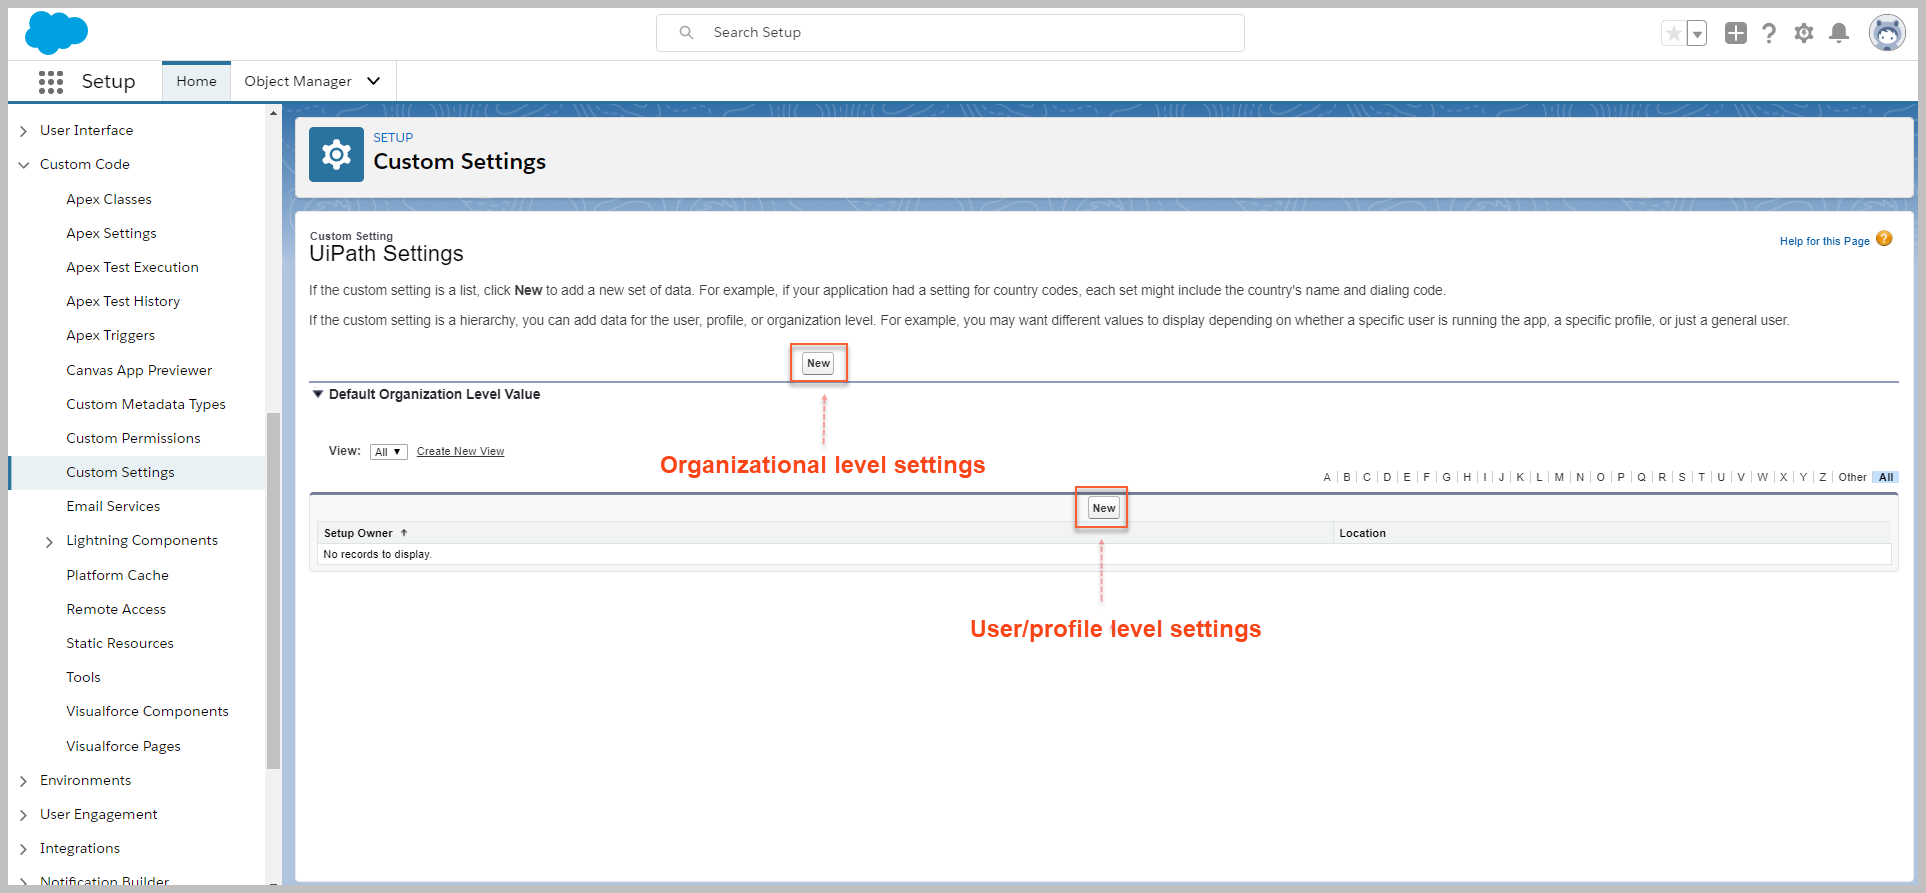Select Custom Settings in sidebar

(x=120, y=472)
